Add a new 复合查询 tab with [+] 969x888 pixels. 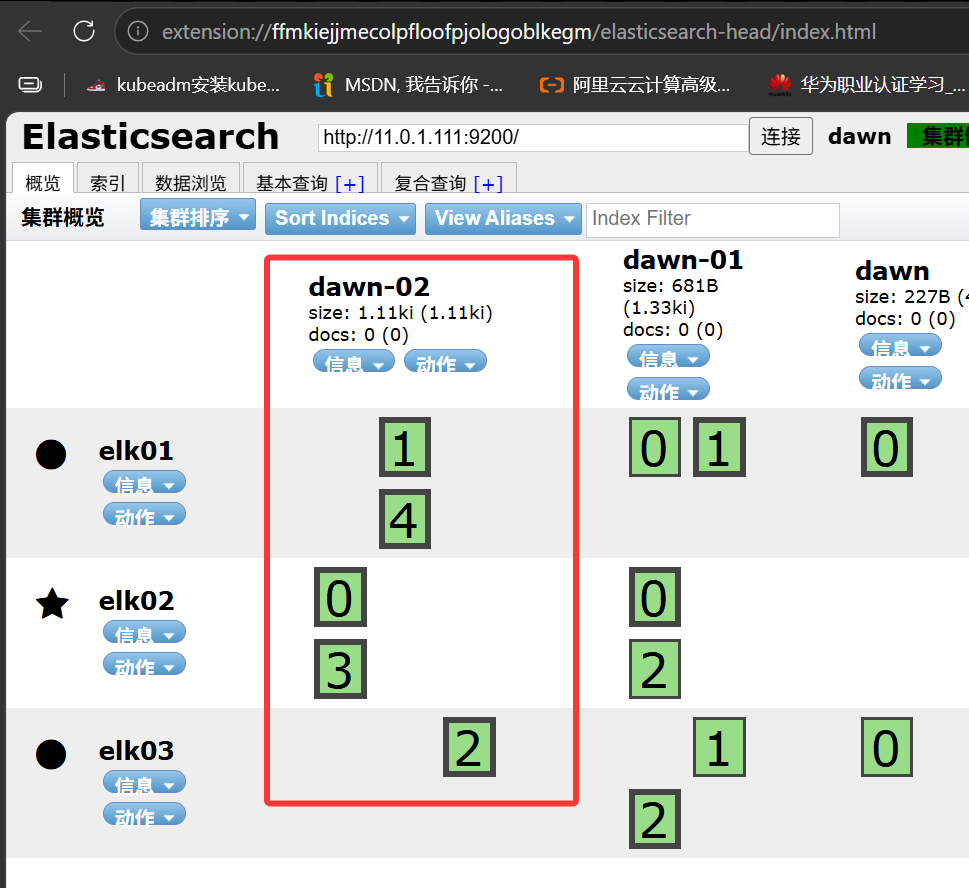[x=488, y=184]
